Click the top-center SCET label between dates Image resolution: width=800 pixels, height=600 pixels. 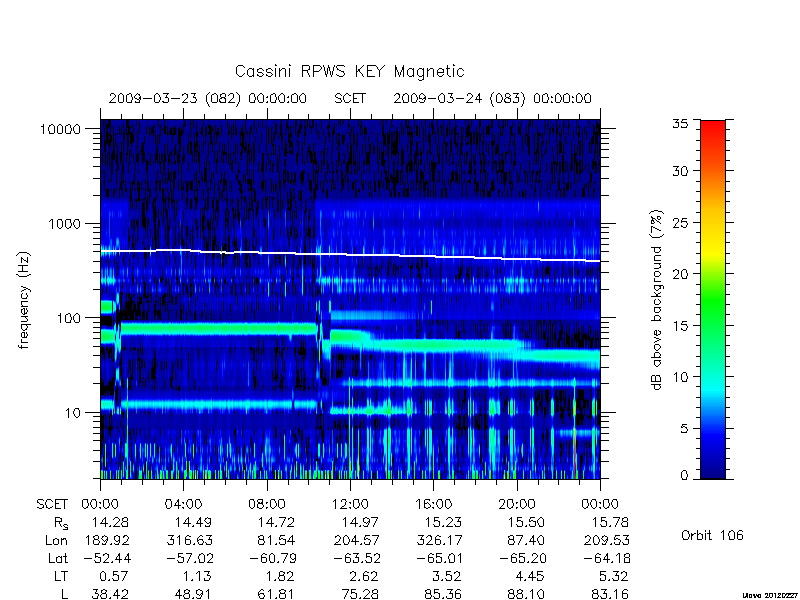click(350, 98)
